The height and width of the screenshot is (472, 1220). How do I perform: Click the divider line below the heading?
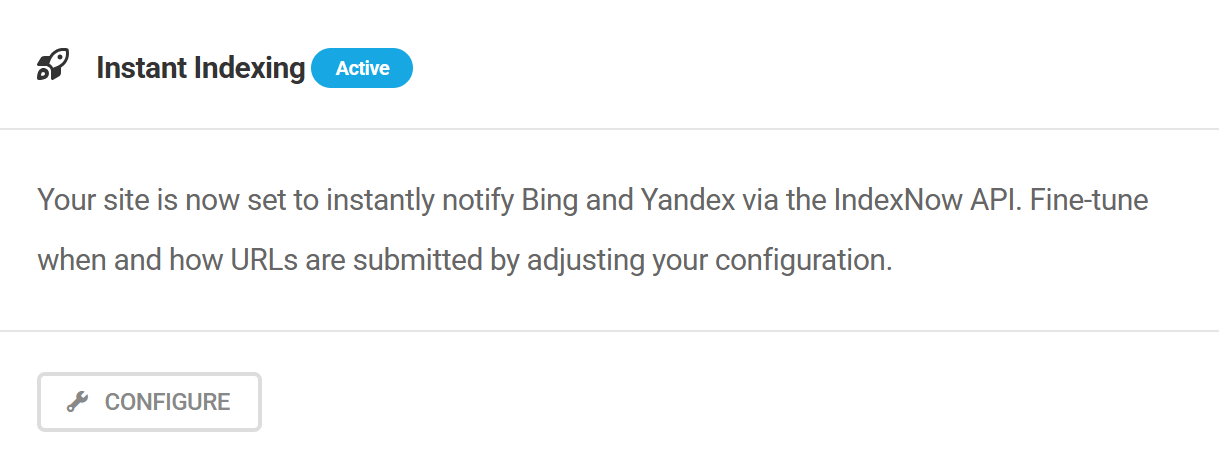click(x=609, y=129)
